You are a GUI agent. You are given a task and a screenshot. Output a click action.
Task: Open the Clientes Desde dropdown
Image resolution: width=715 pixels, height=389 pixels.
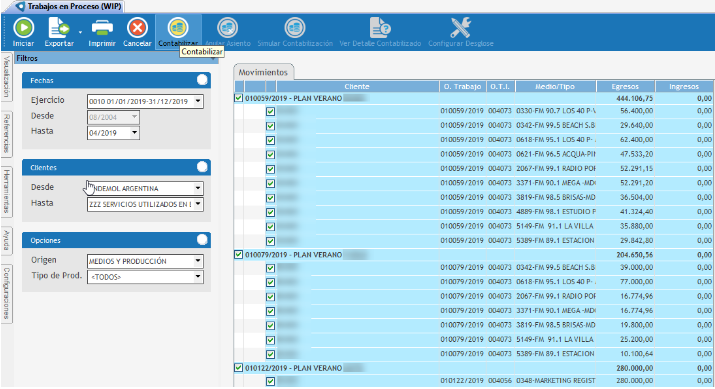(x=198, y=188)
